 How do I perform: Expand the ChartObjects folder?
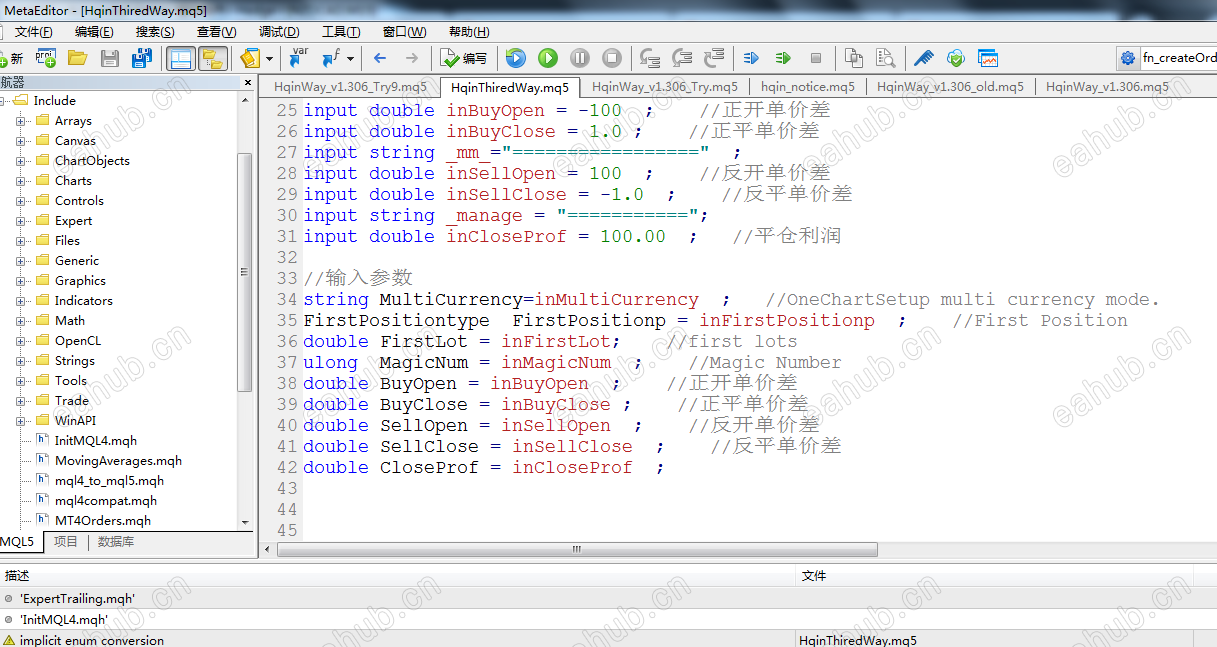click(21, 161)
